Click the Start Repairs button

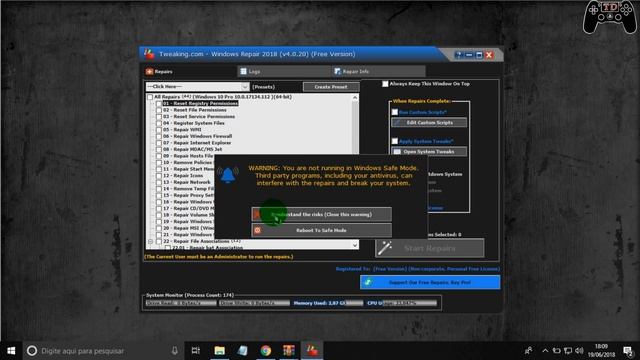pyautogui.click(x=430, y=248)
